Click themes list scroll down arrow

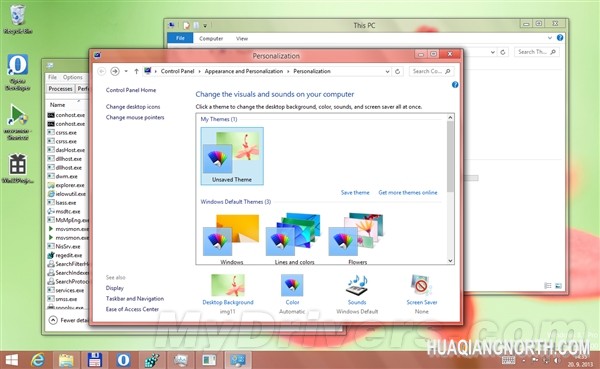click(450, 261)
